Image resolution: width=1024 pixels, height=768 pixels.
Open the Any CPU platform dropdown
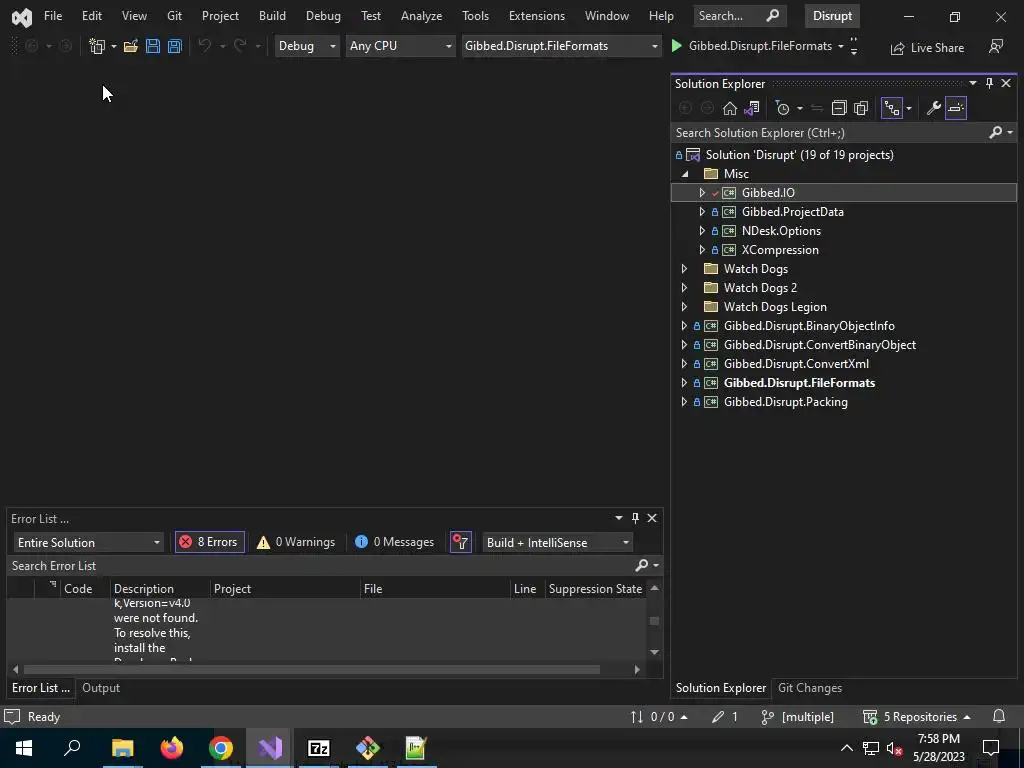[x=400, y=46]
